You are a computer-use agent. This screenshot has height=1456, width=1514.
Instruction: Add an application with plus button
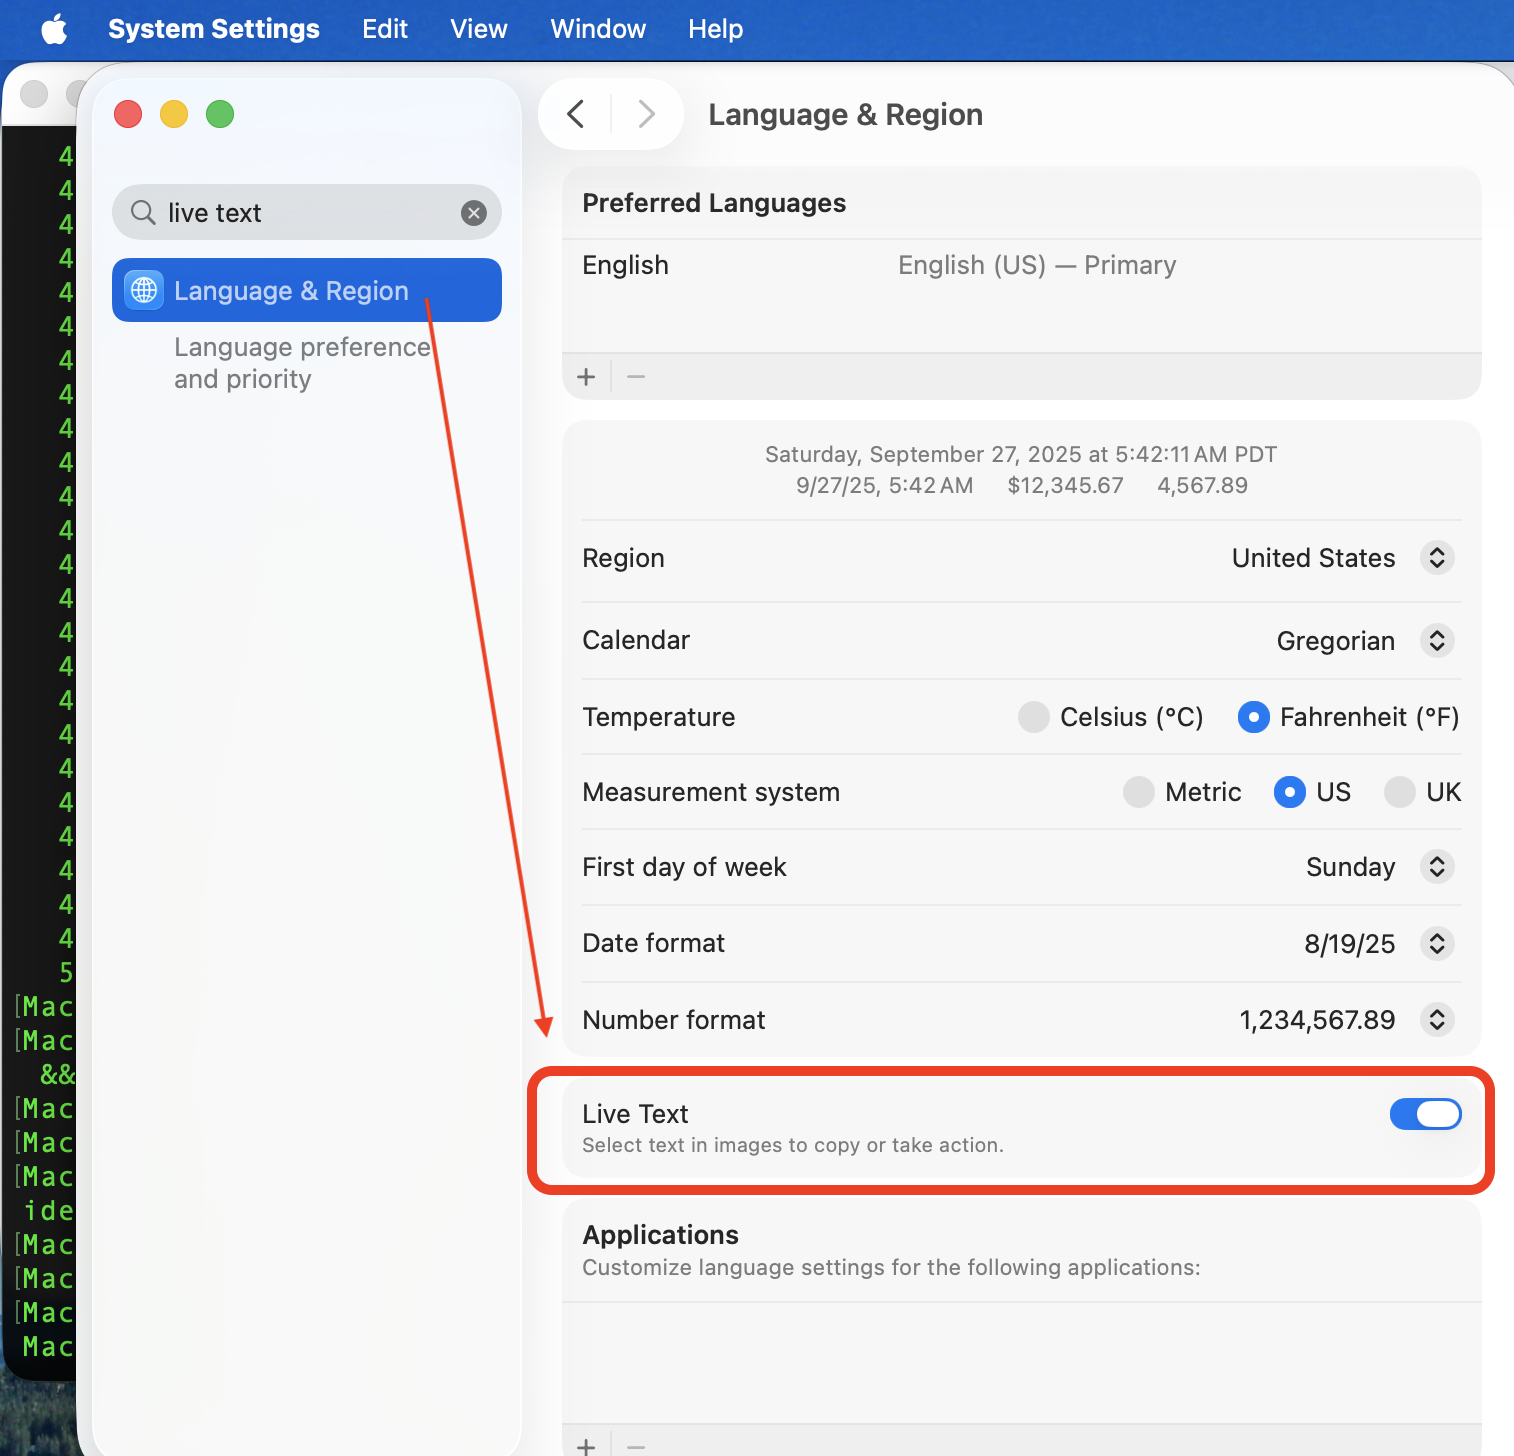(x=587, y=1446)
